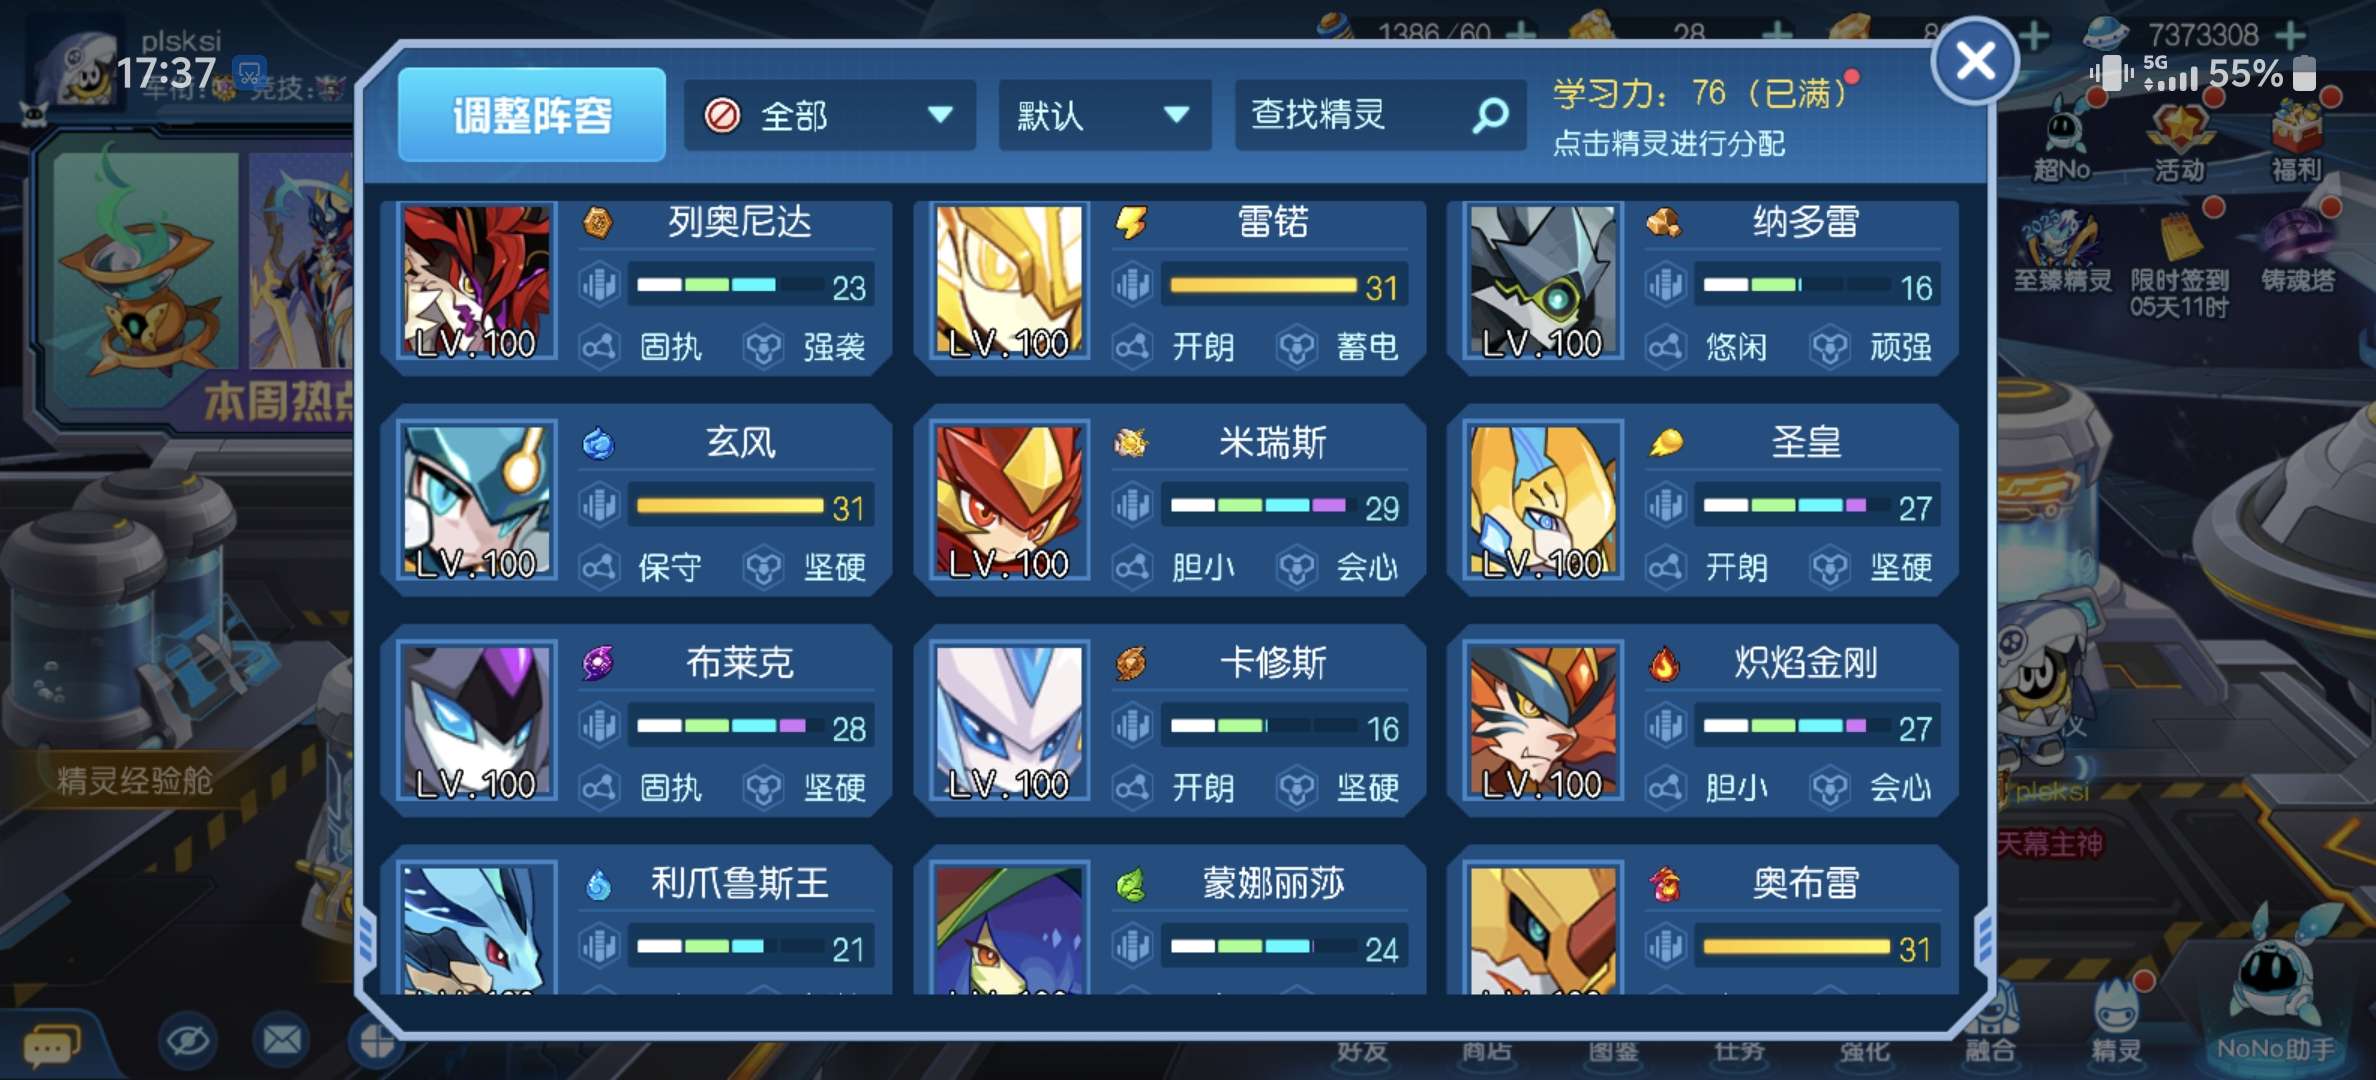
Task: Select the 玄风 spirit portrait
Action: [476, 501]
